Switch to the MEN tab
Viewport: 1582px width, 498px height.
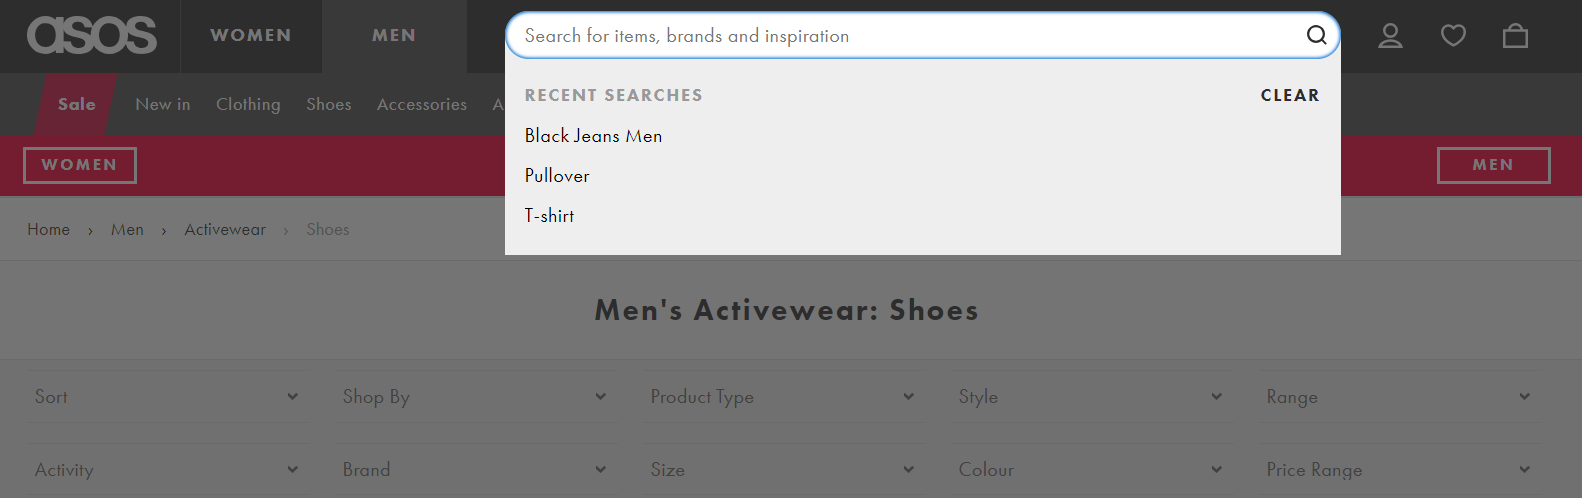pyautogui.click(x=394, y=36)
